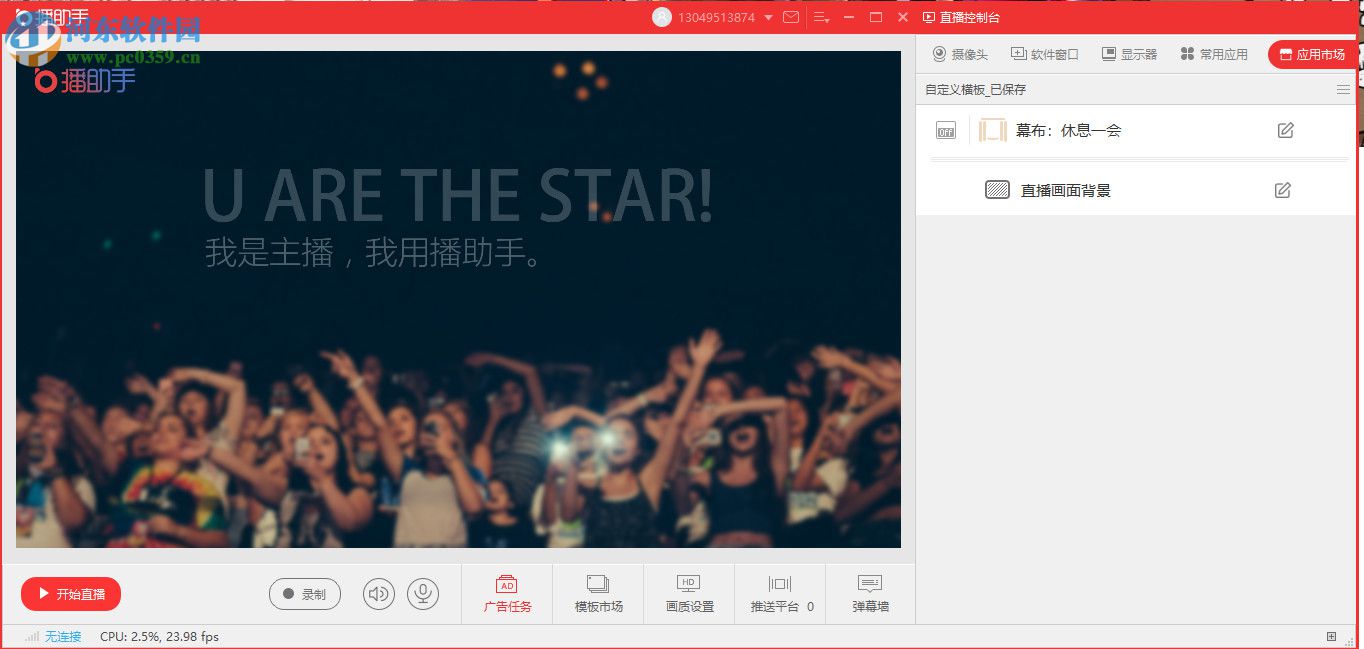Click the curtain icon of 幕布：休息一会

(x=993, y=130)
